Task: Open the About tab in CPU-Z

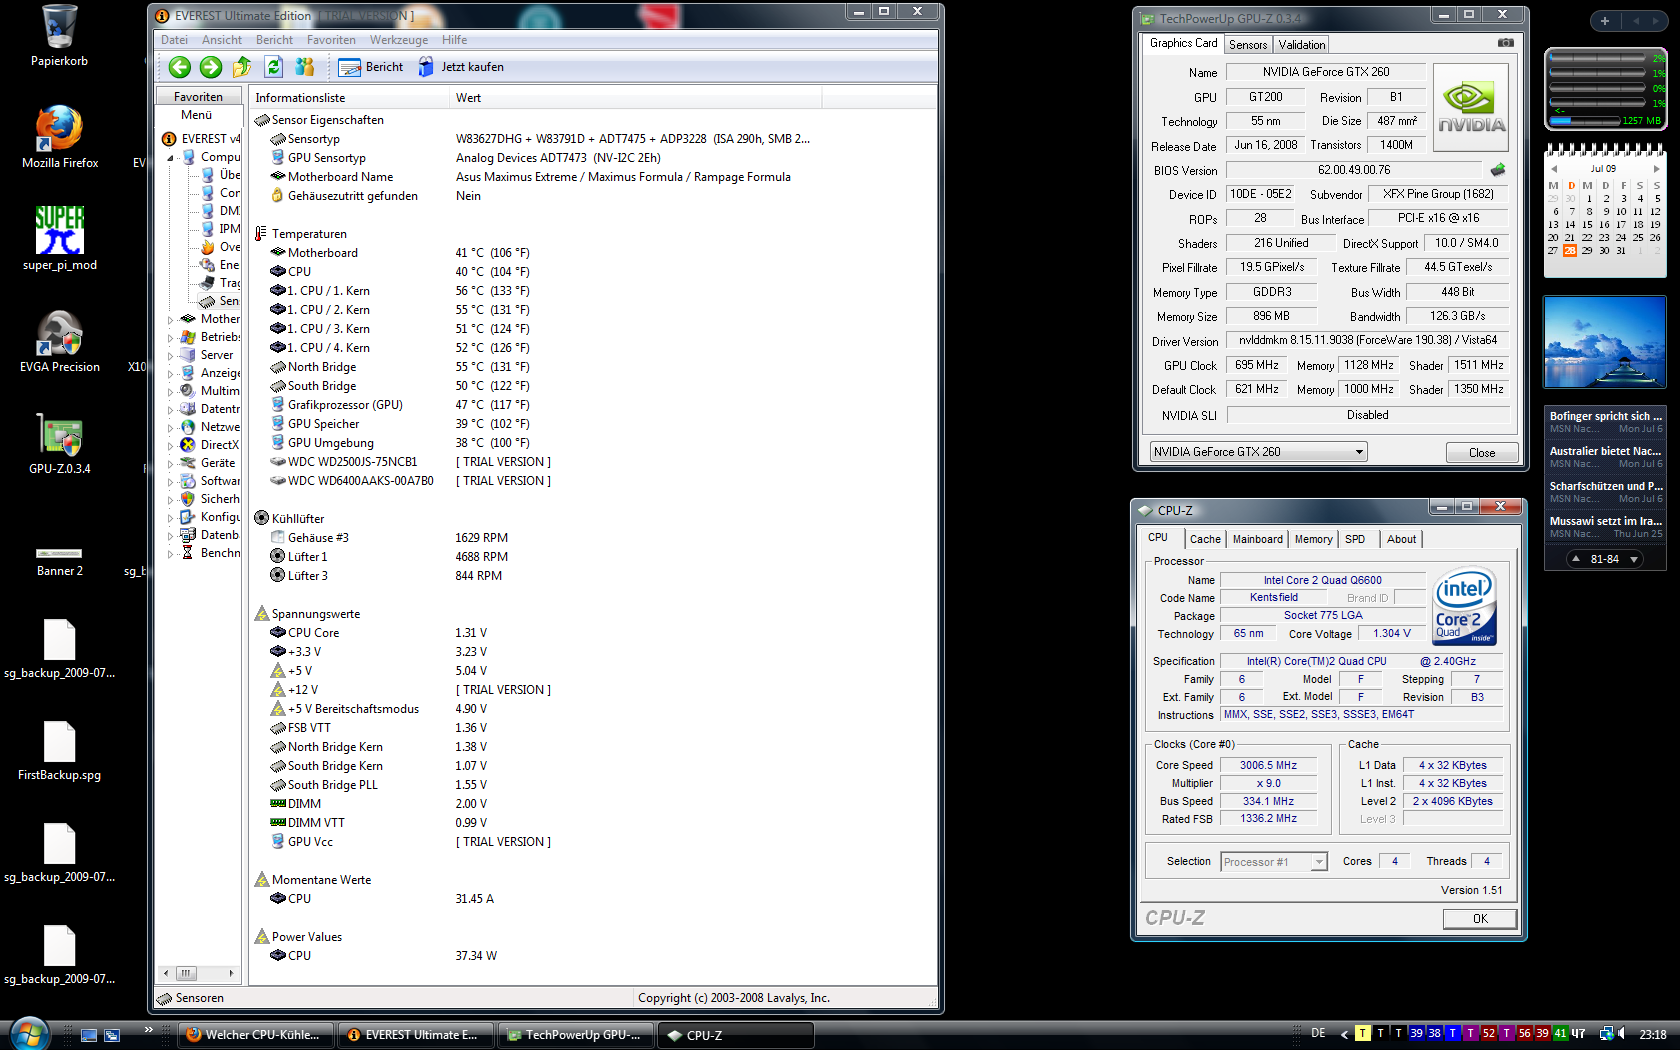Action: click(x=1402, y=539)
